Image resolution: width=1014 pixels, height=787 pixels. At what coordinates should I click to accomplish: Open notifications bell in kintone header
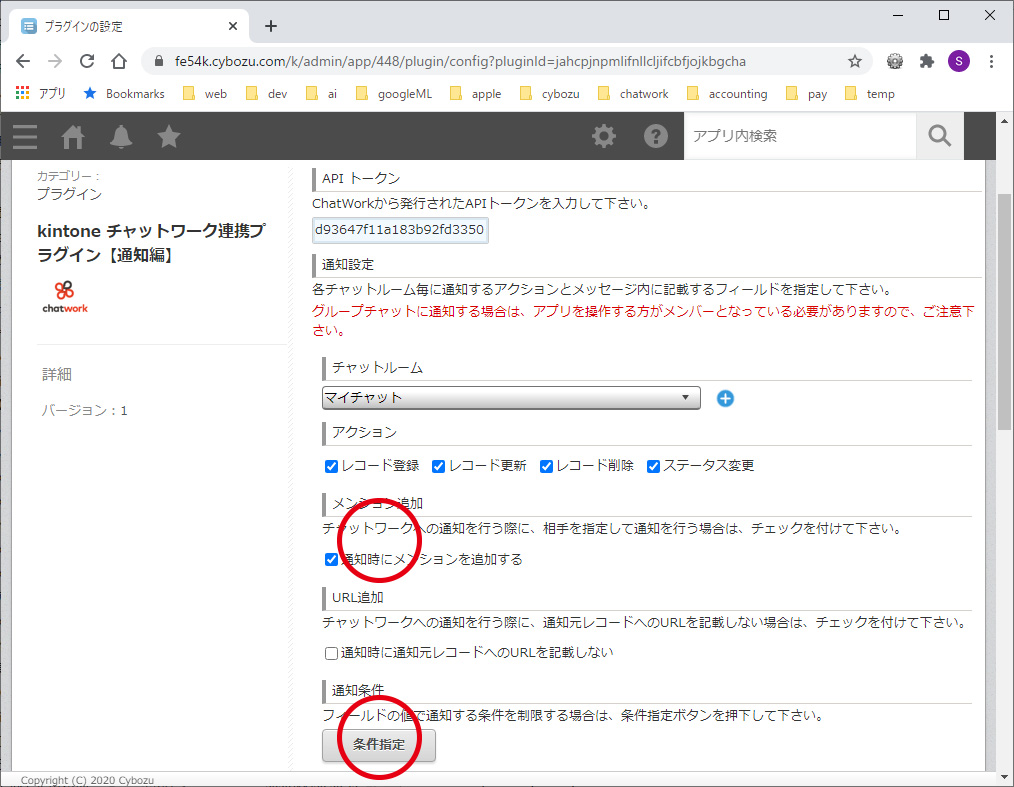click(x=121, y=136)
